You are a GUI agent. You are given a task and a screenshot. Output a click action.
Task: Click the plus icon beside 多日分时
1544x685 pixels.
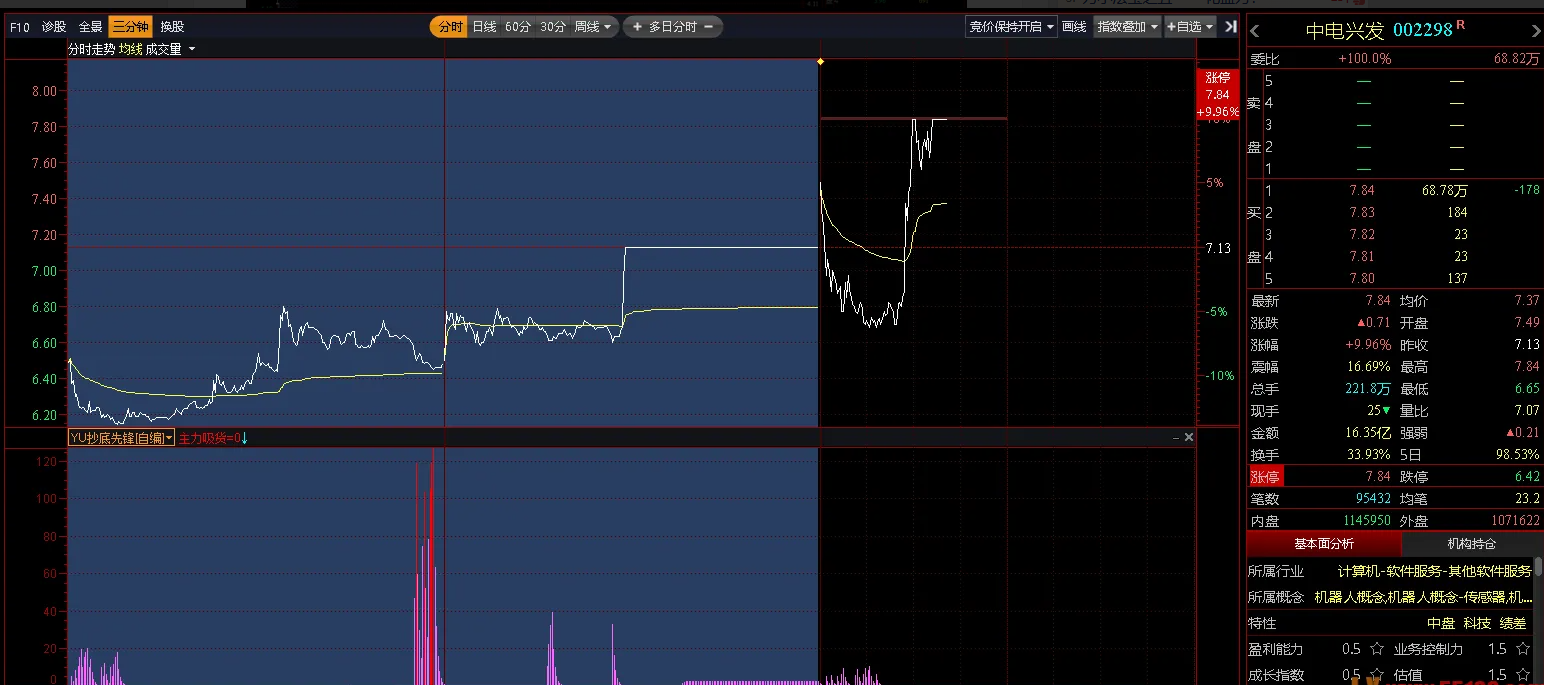[637, 27]
